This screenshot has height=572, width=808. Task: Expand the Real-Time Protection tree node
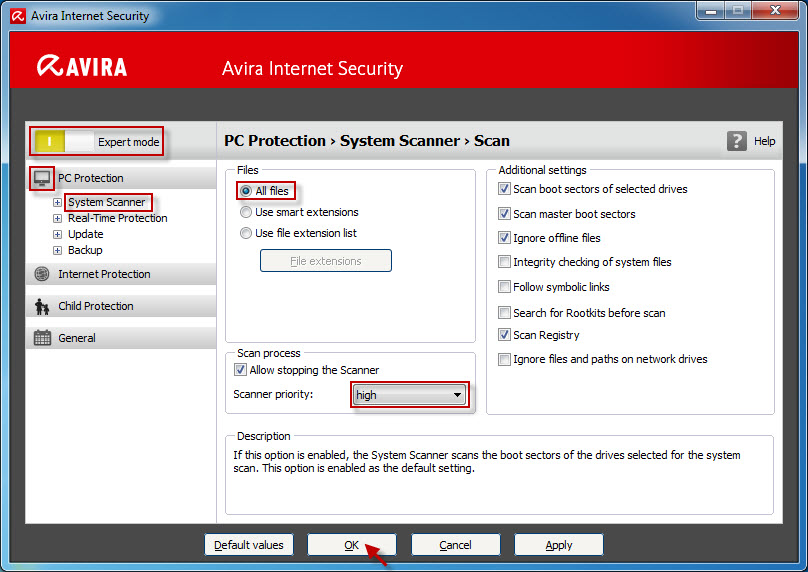57,218
